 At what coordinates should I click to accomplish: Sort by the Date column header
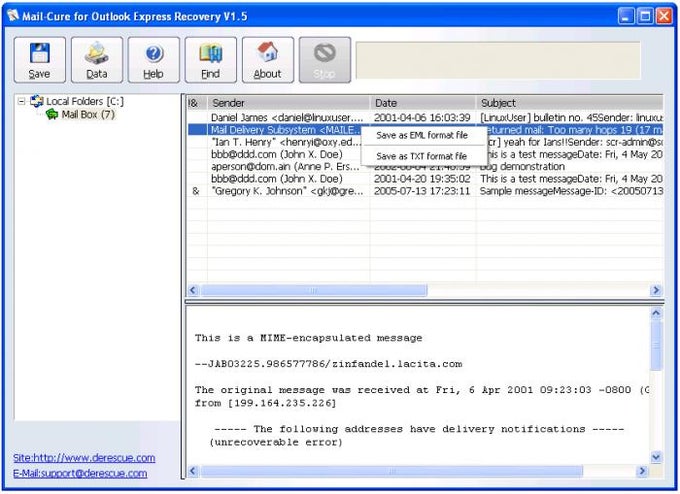[423, 103]
